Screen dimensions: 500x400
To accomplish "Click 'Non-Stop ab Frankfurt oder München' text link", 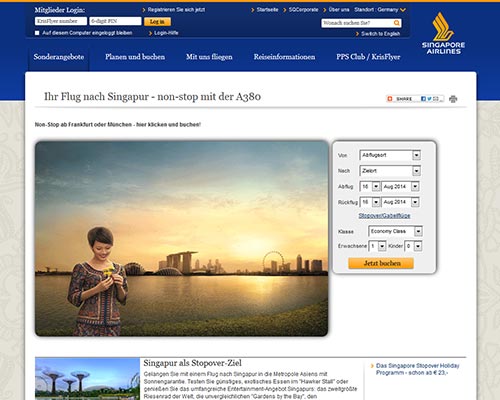I will click(118, 125).
